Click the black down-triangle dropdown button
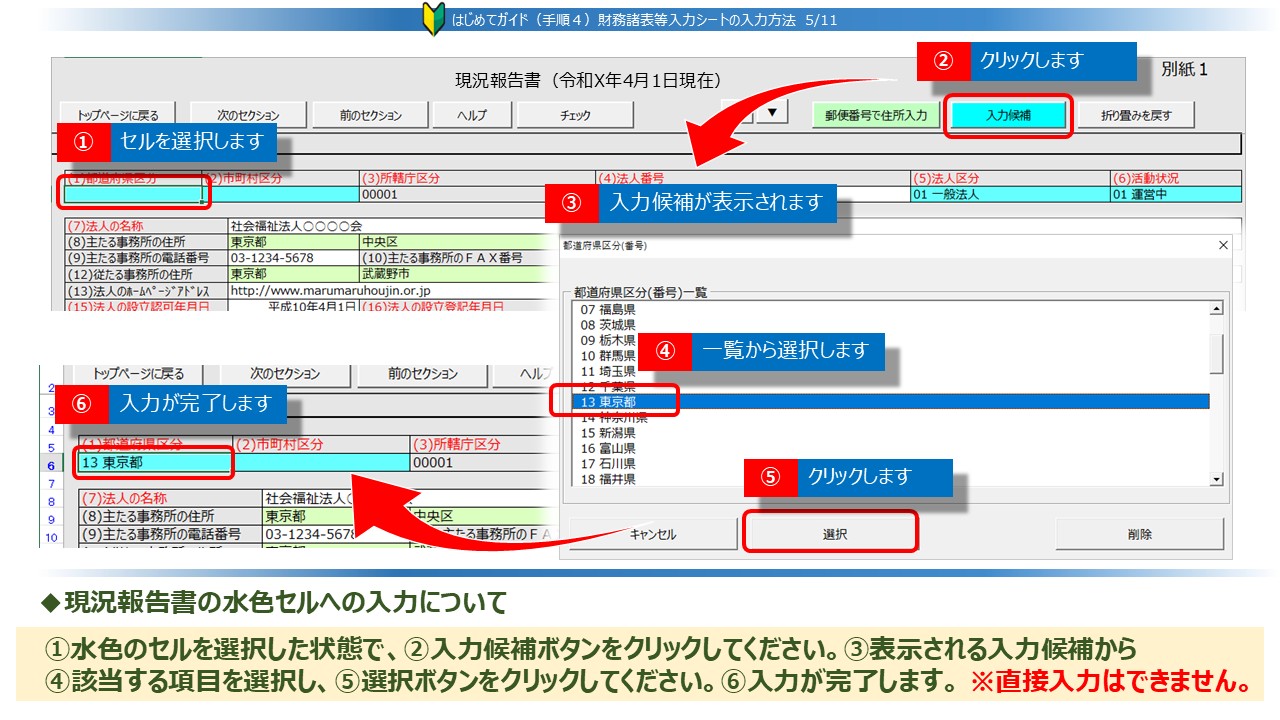The image size is (1280, 720). pos(772,112)
